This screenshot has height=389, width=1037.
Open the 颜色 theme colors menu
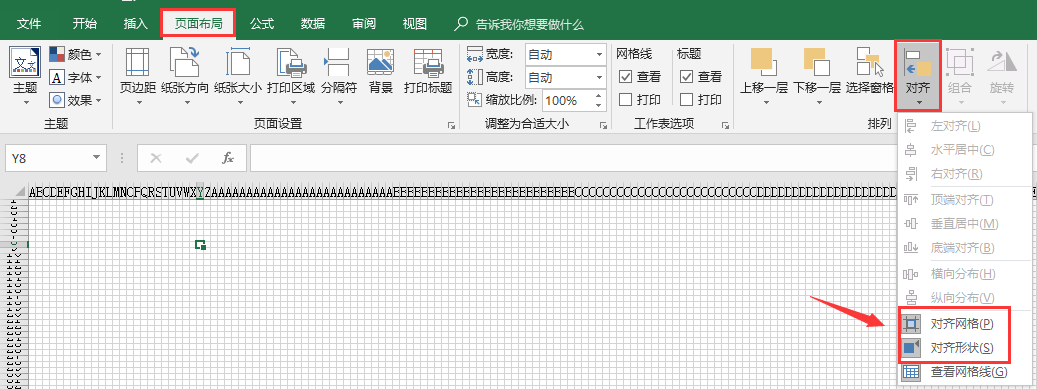pyautogui.click(x=76, y=54)
